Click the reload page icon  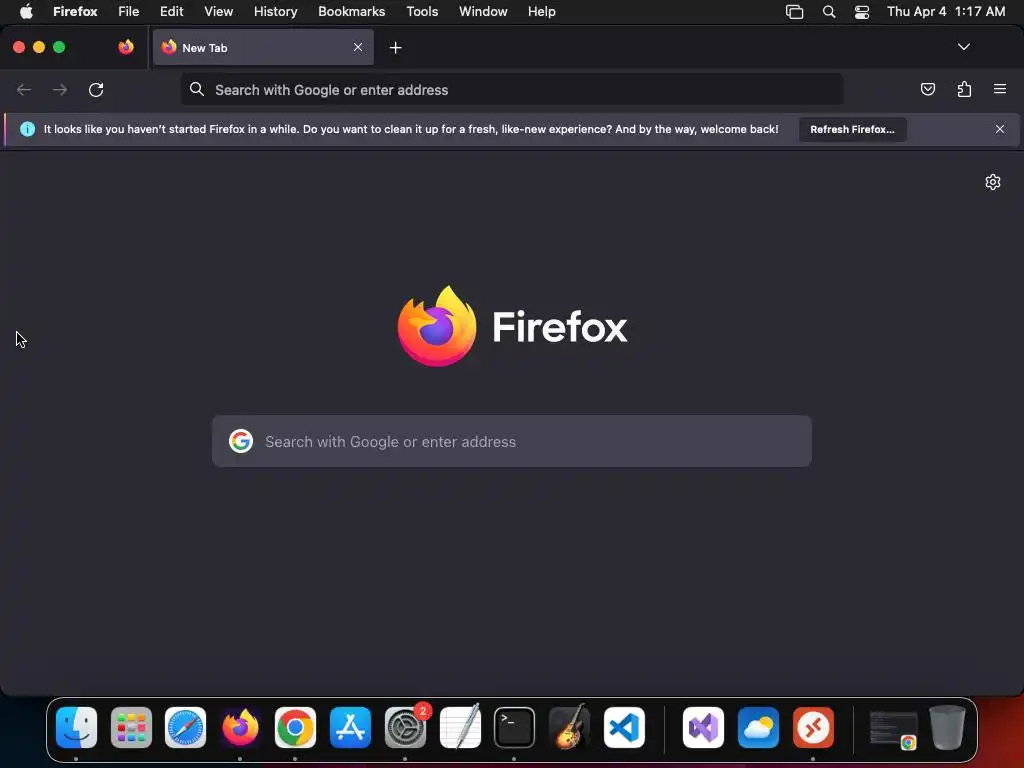(x=96, y=89)
